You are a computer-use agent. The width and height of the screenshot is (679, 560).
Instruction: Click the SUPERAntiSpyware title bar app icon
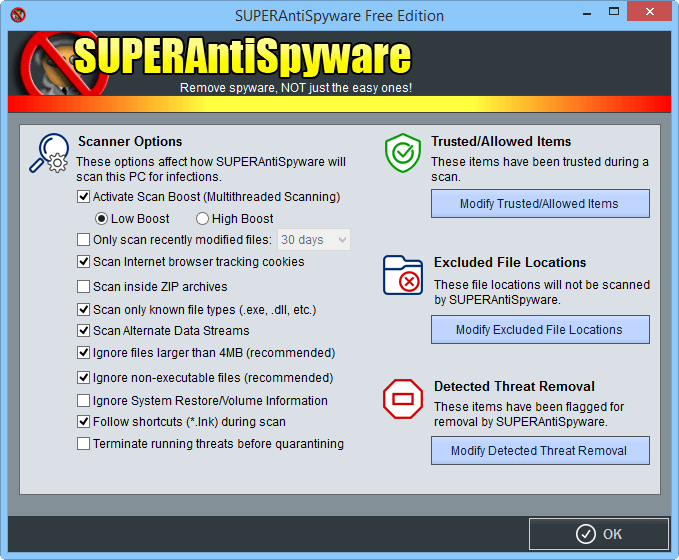click(18, 15)
